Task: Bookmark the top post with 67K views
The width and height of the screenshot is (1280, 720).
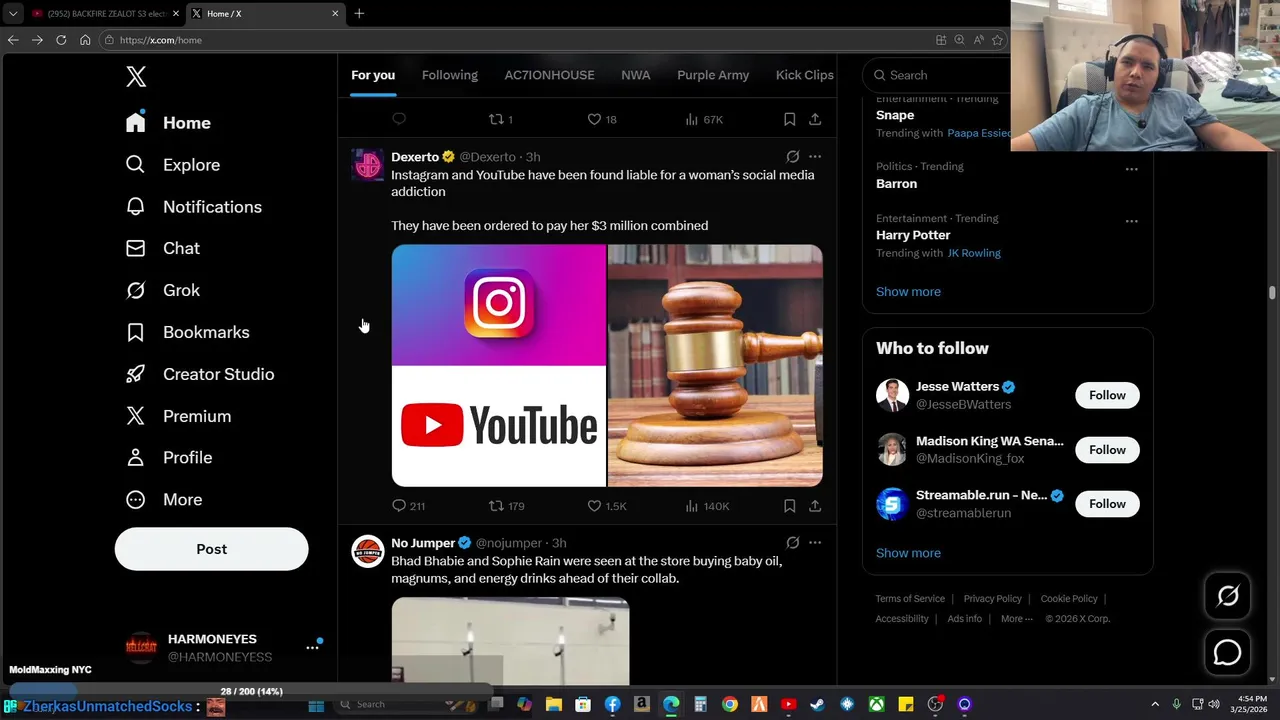Action: 789,119
